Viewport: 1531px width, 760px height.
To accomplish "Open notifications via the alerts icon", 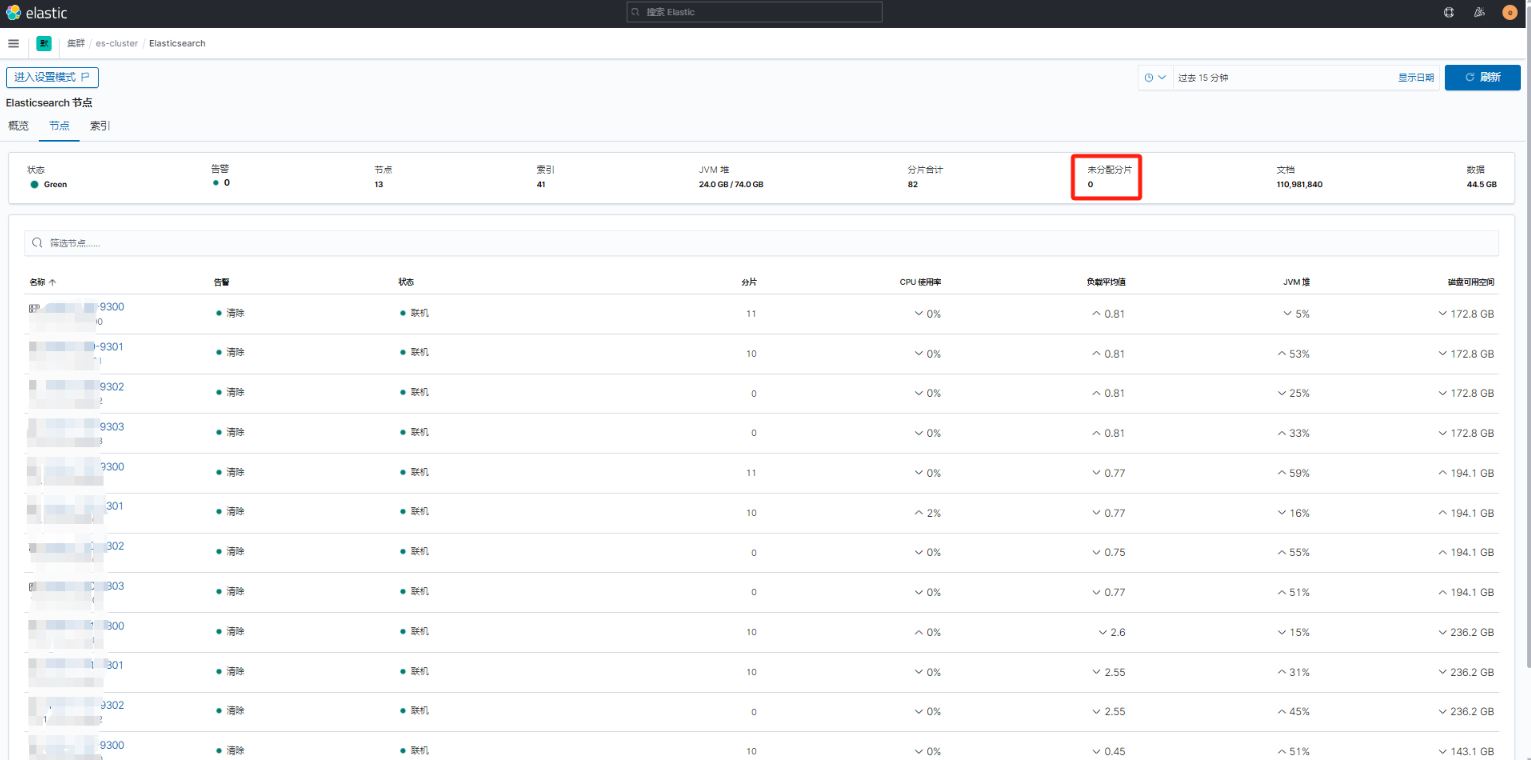I will (1479, 12).
